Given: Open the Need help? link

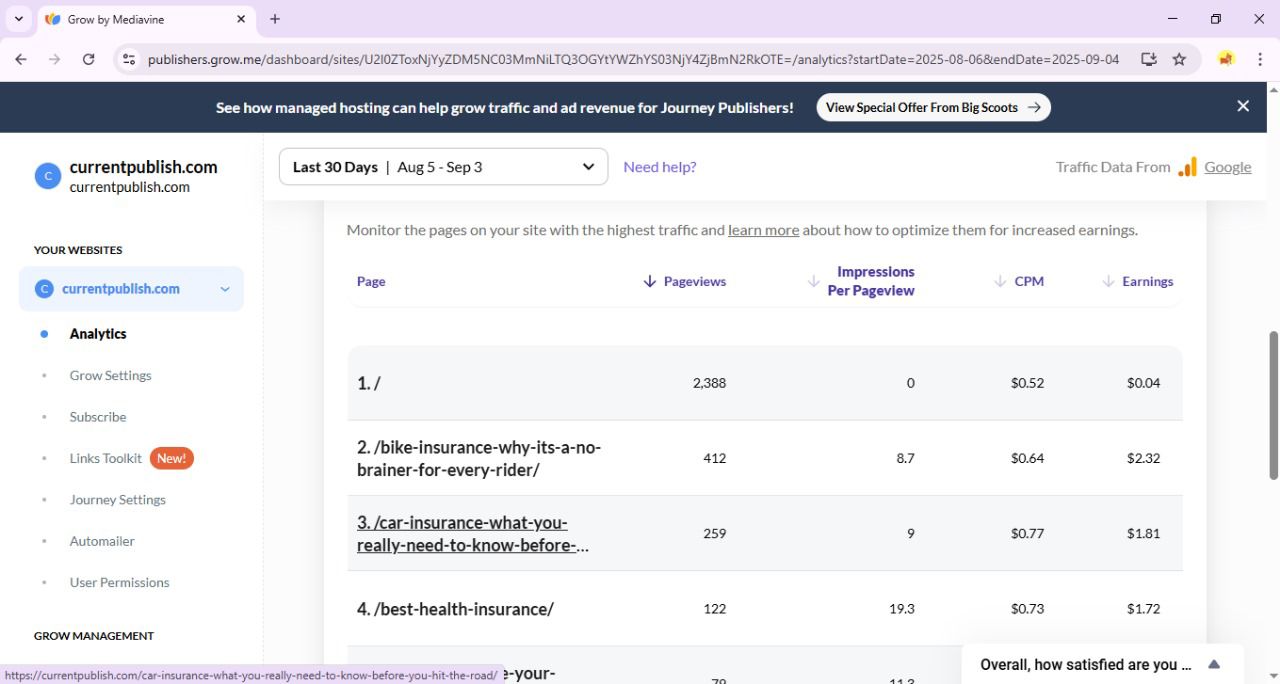Looking at the screenshot, I should pos(660,167).
